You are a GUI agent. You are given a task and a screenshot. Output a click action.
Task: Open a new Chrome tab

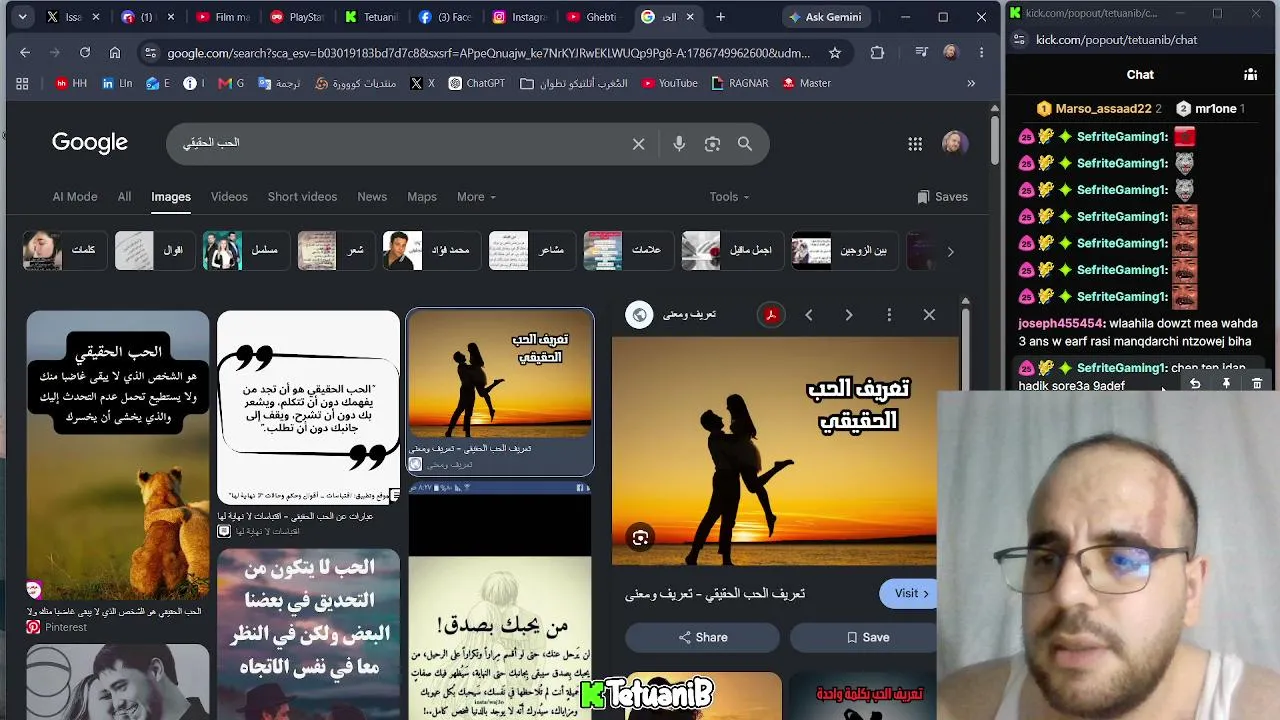(720, 17)
